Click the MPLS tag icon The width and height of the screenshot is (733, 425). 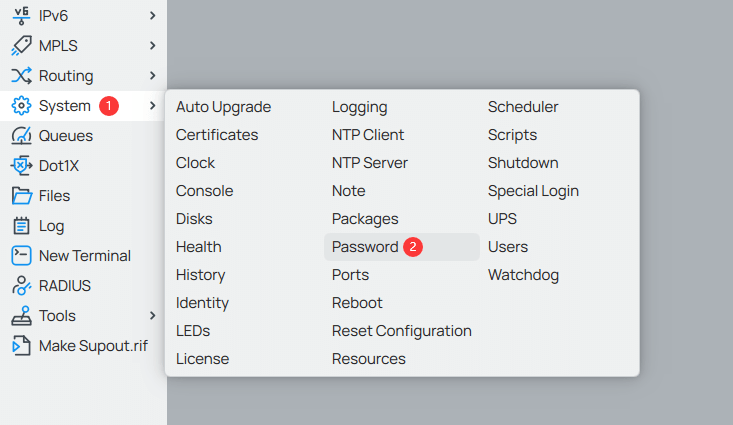tap(21, 46)
